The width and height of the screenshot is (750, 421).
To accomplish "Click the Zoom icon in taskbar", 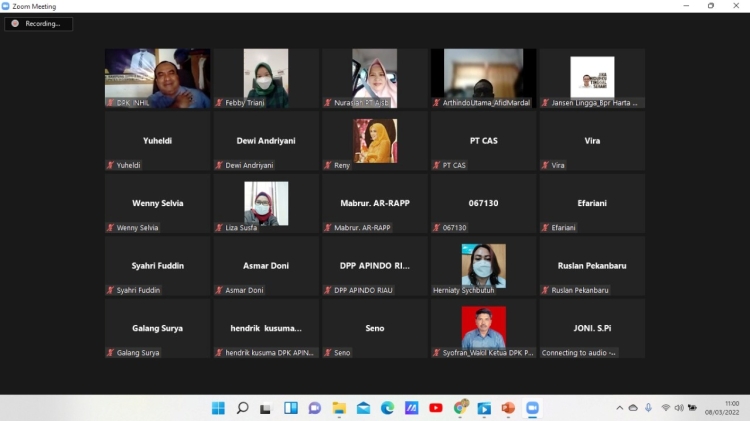I will point(532,408).
